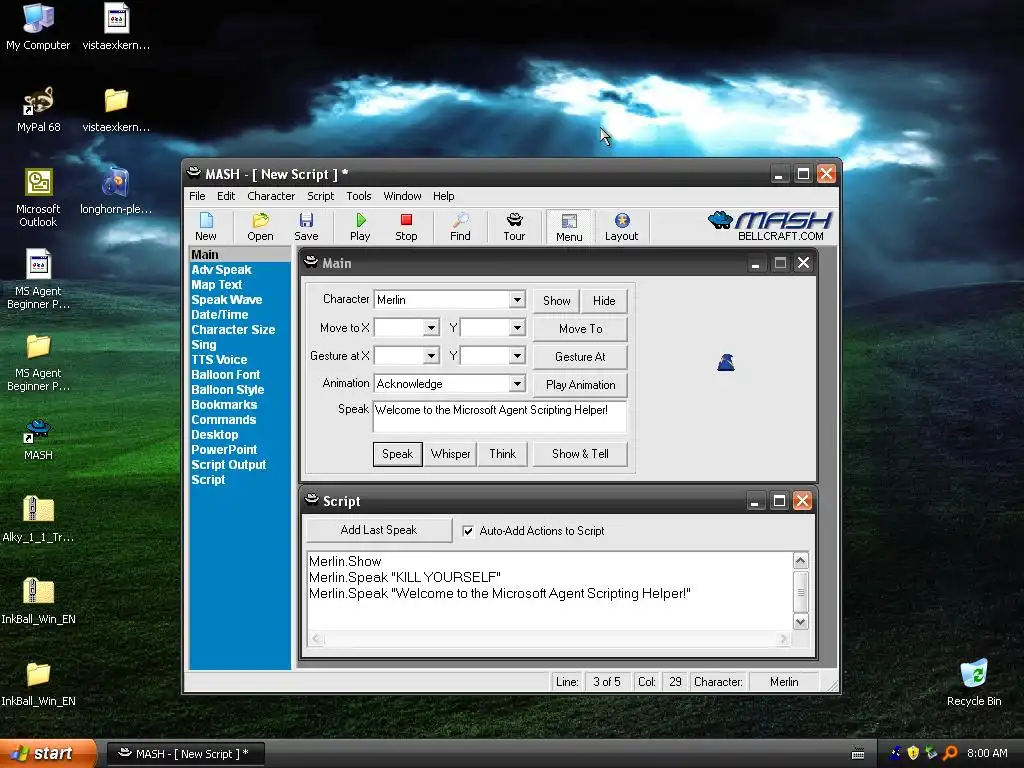This screenshot has width=1024, height=768.
Task: Click the Layout toolbar icon
Action: pyautogui.click(x=621, y=226)
